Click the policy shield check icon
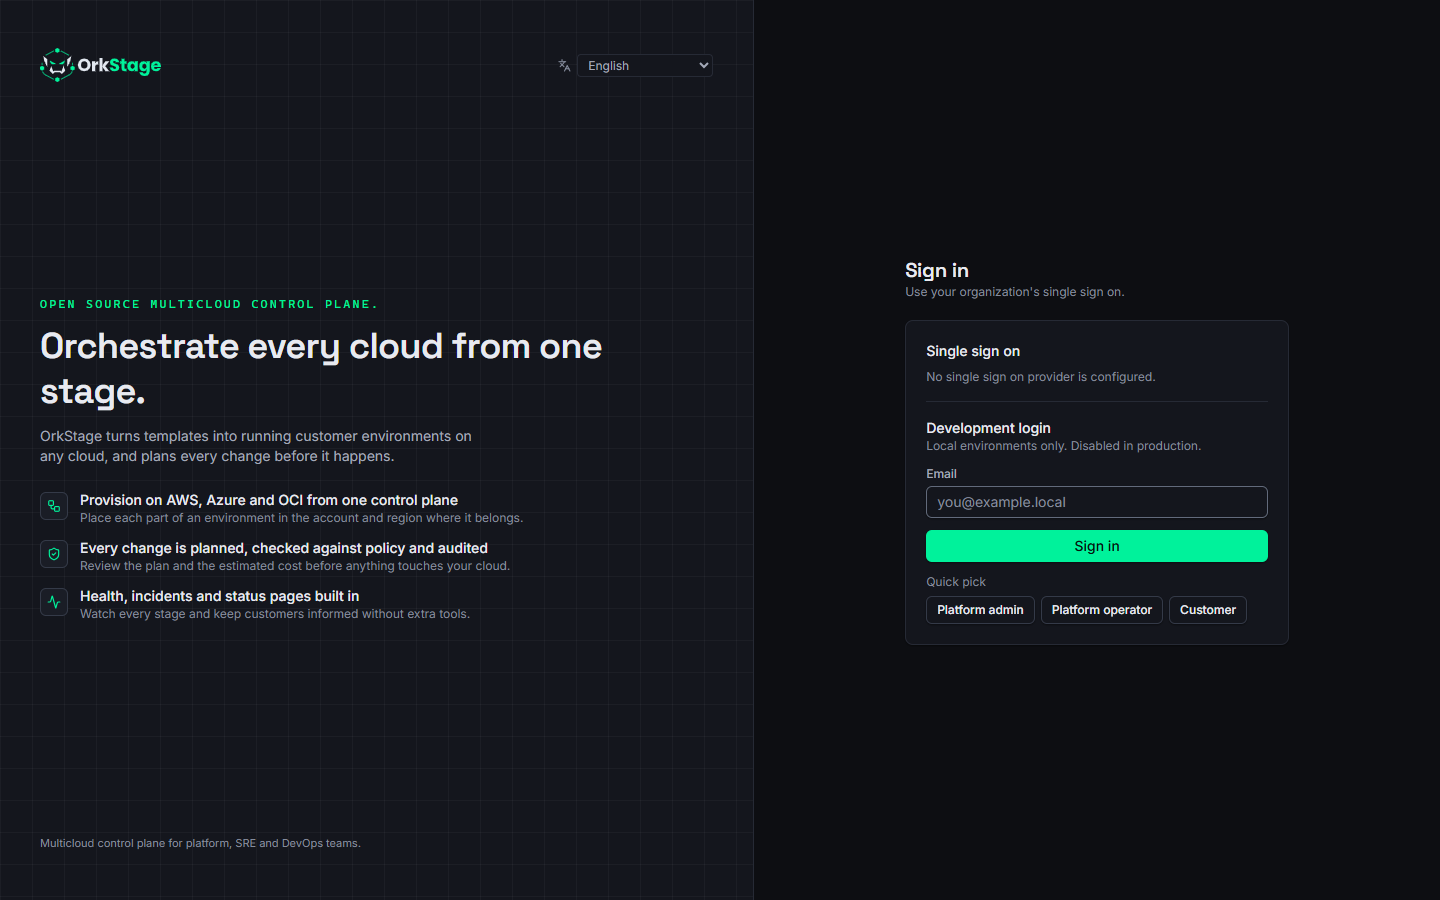 tap(54, 554)
